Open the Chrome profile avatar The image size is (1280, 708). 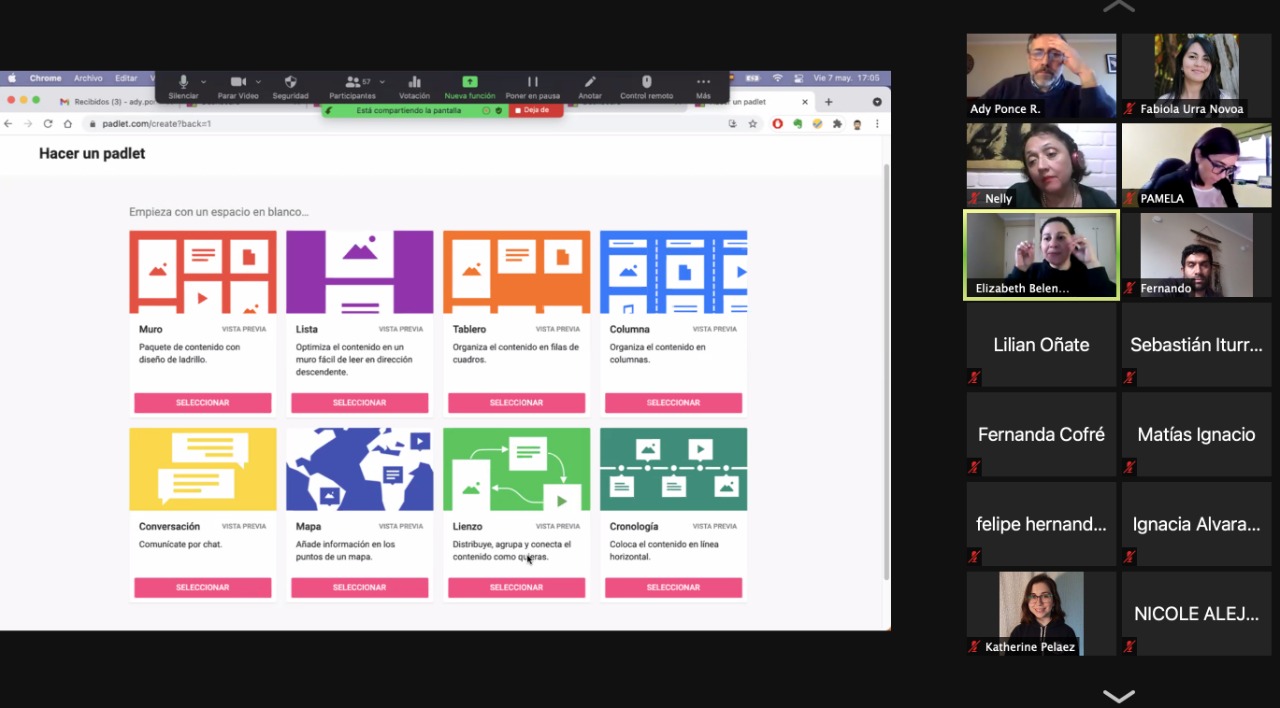(x=857, y=124)
